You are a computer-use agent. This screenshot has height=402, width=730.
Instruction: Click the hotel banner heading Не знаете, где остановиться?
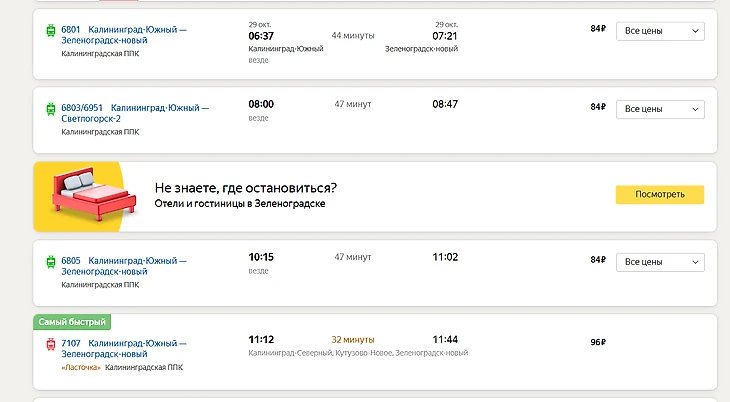click(245, 188)
